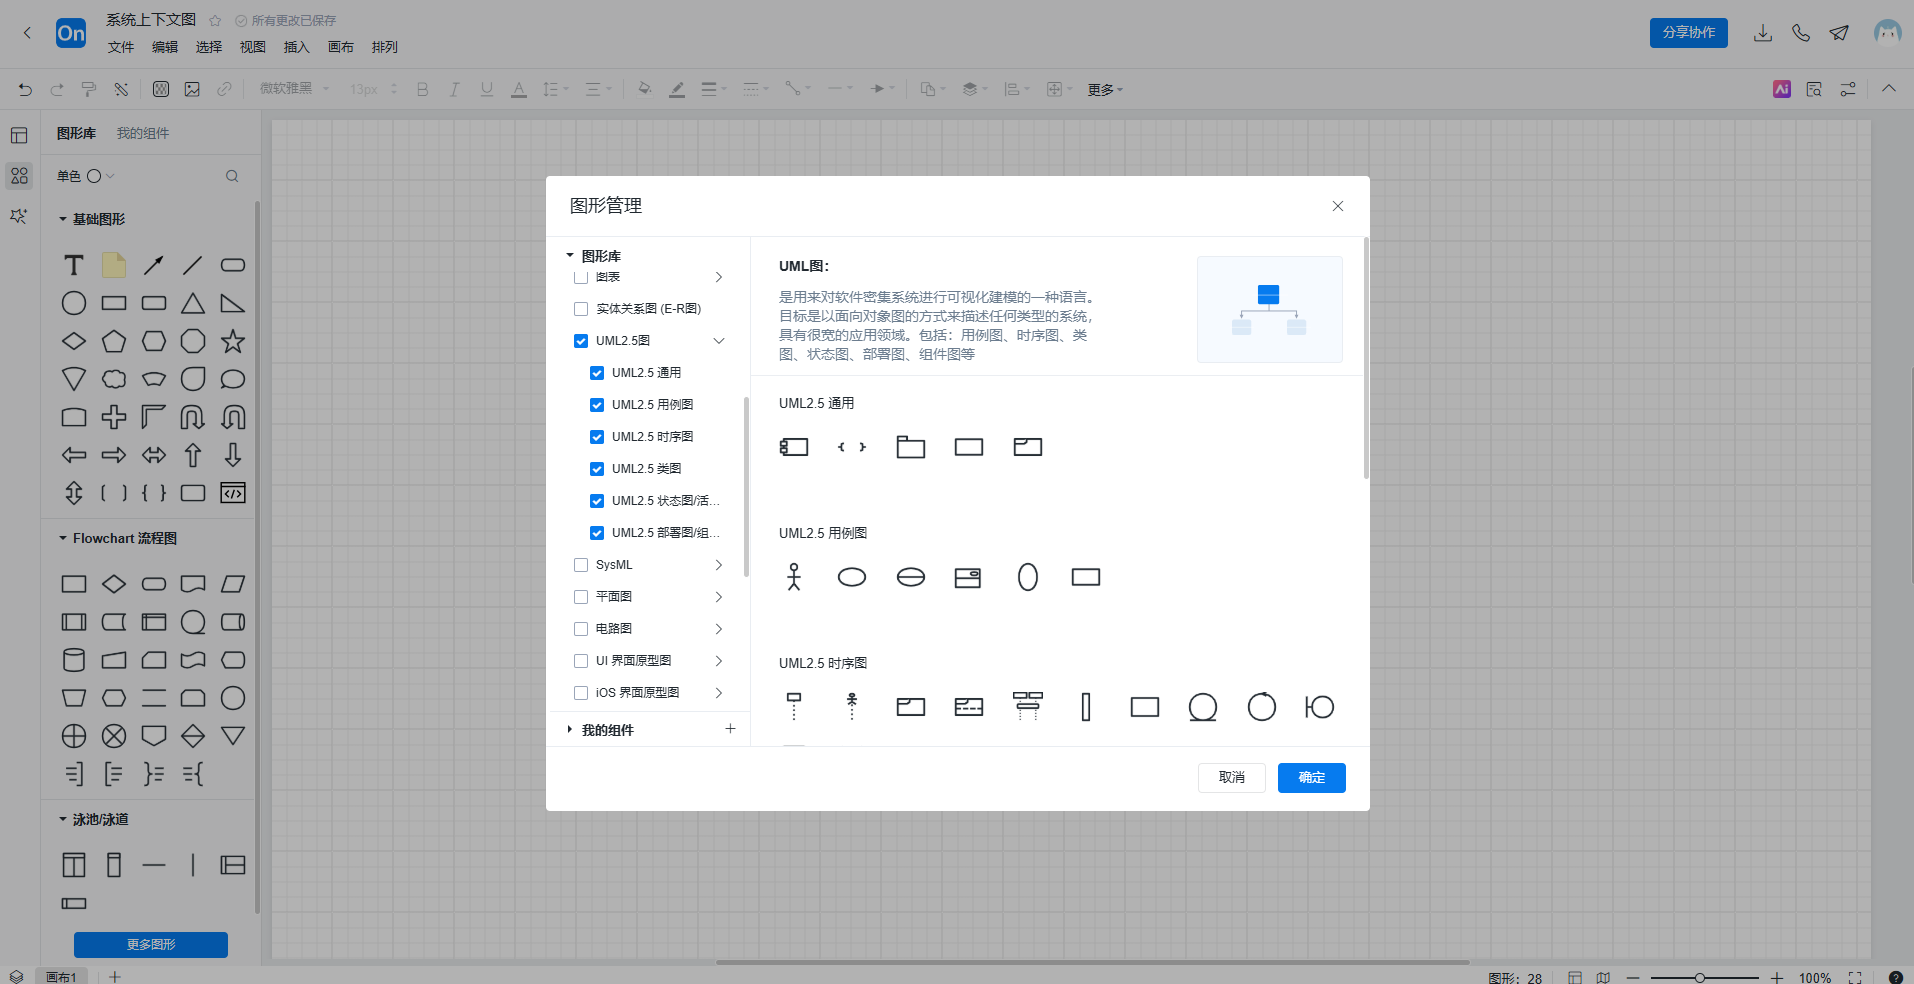Expand the 我的组件 tree section
1914x984 pixels.
tap(570, 730)
